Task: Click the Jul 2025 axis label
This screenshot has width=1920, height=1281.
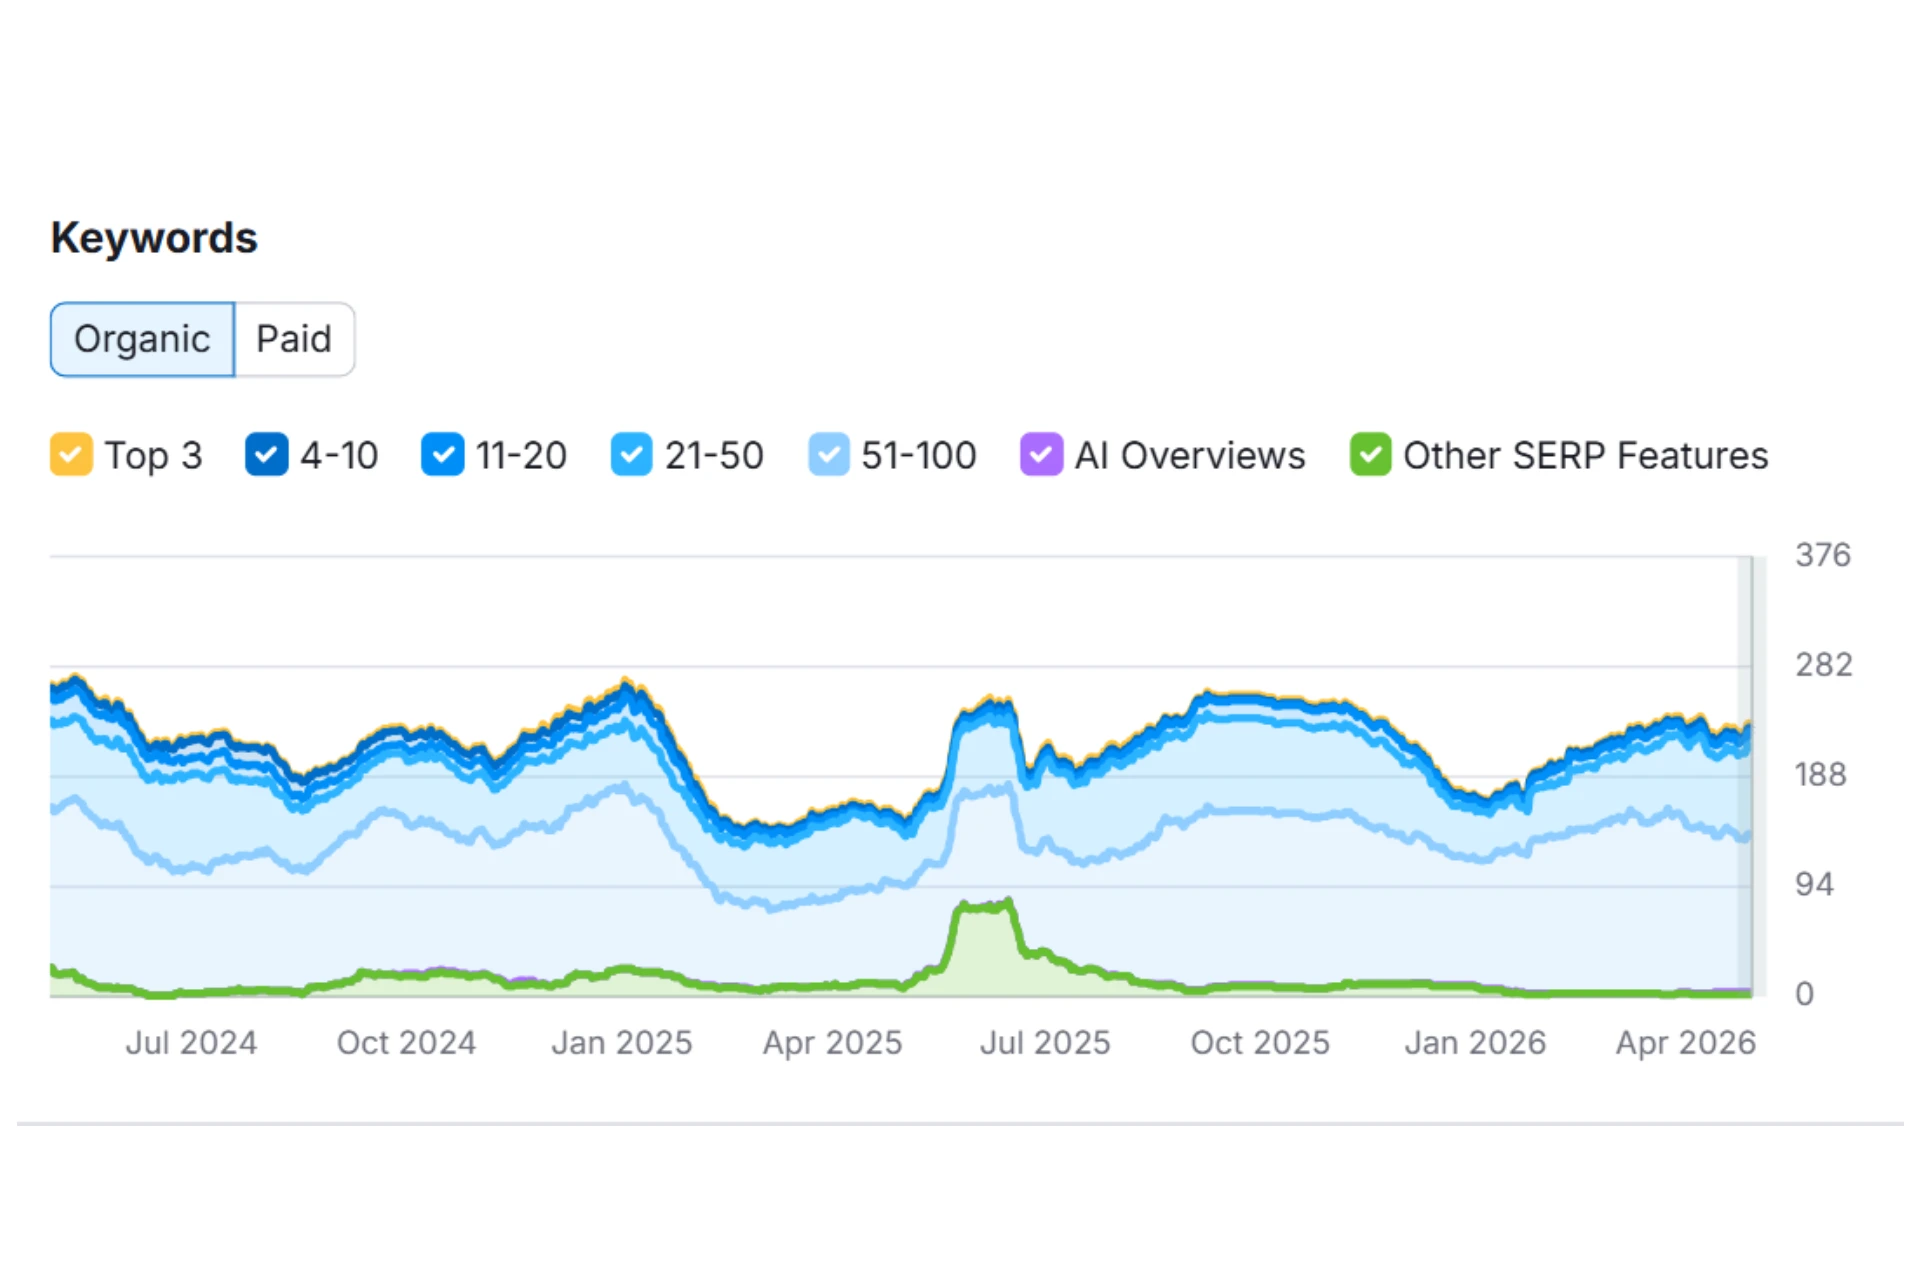Action: coord(1045,1043)
